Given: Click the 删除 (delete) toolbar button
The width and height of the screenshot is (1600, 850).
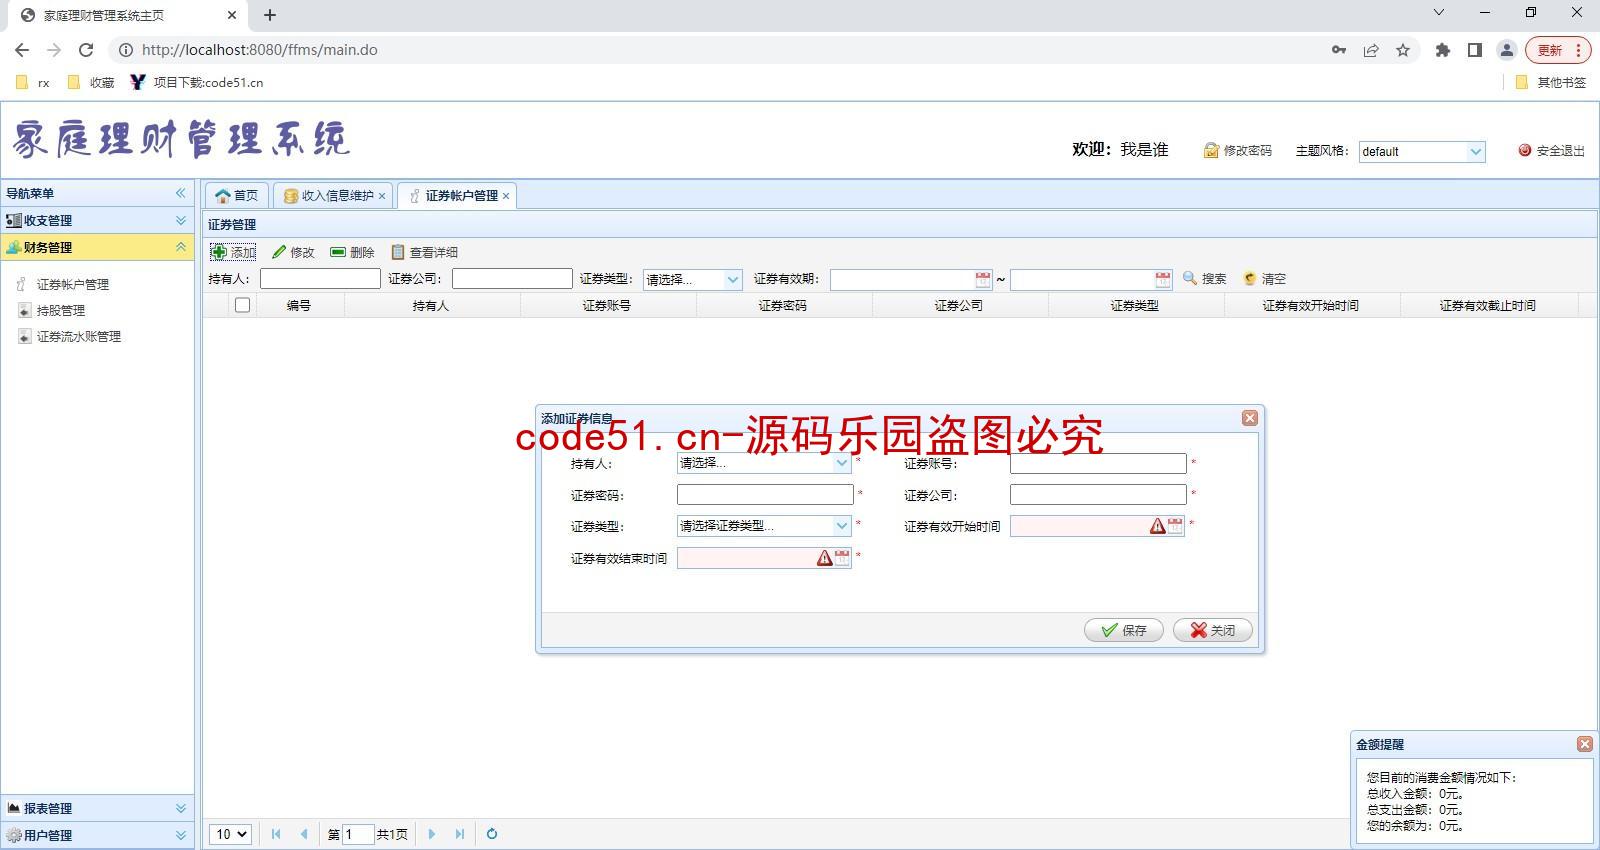Looking at the screenshot, I should [x=352, y=252].
